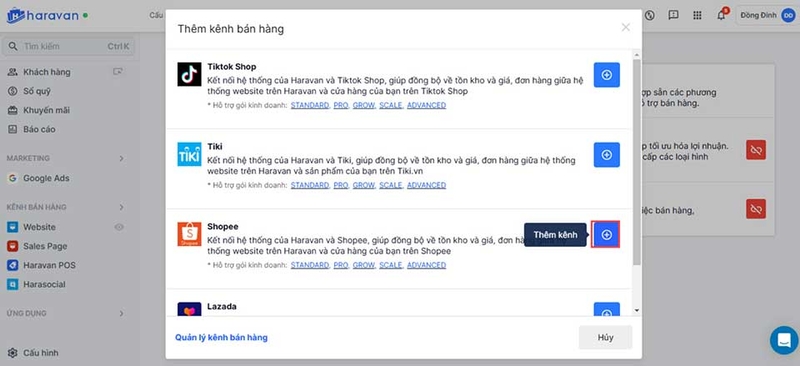The image size is (800, 366).
Task: Click SCALE plan link under Tiki
Action: click(x=391, y=185)
